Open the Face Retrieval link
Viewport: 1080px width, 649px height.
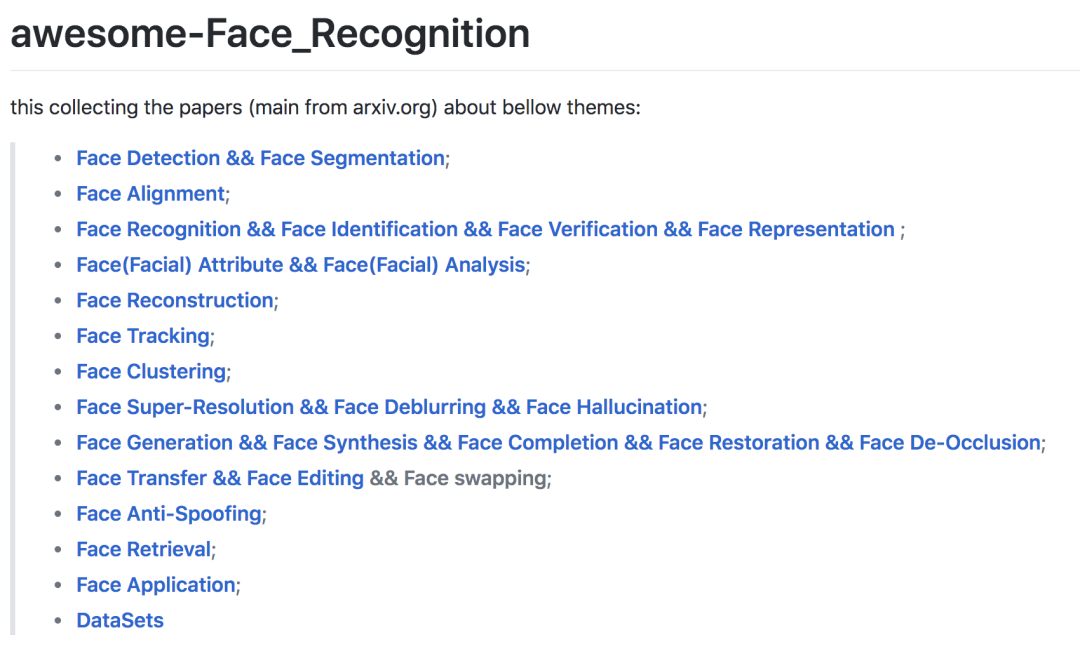point(144,550)
